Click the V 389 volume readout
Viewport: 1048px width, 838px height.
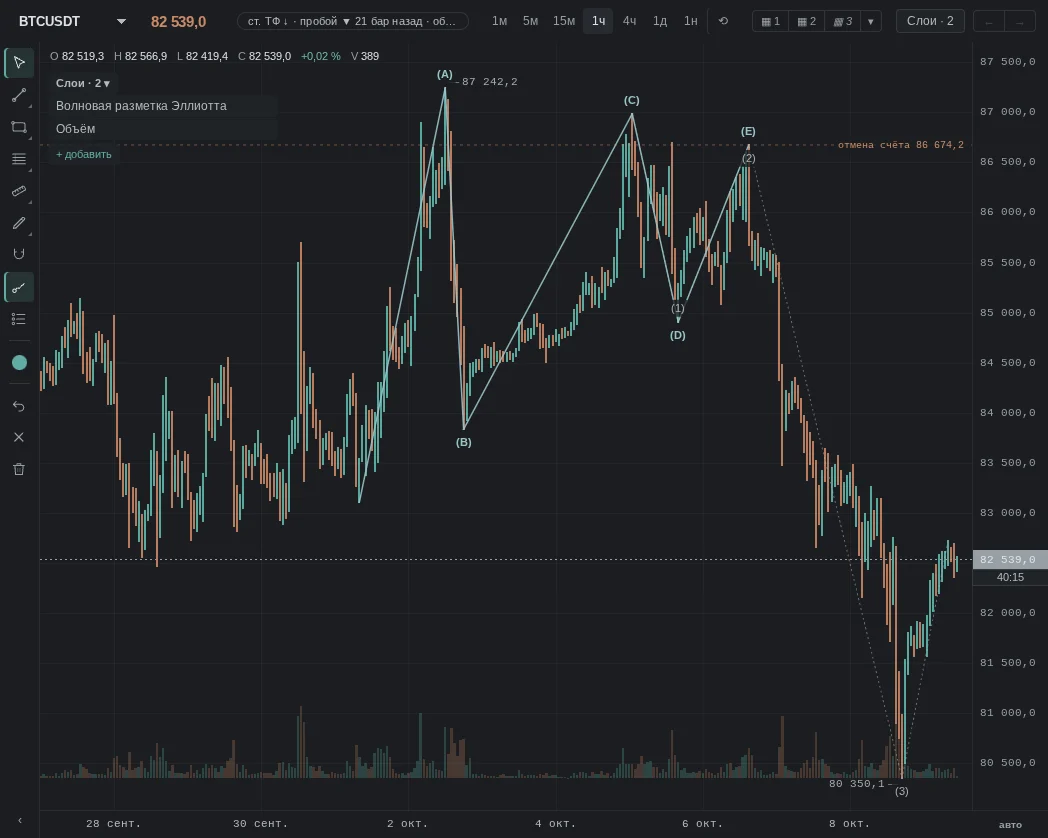365,56
